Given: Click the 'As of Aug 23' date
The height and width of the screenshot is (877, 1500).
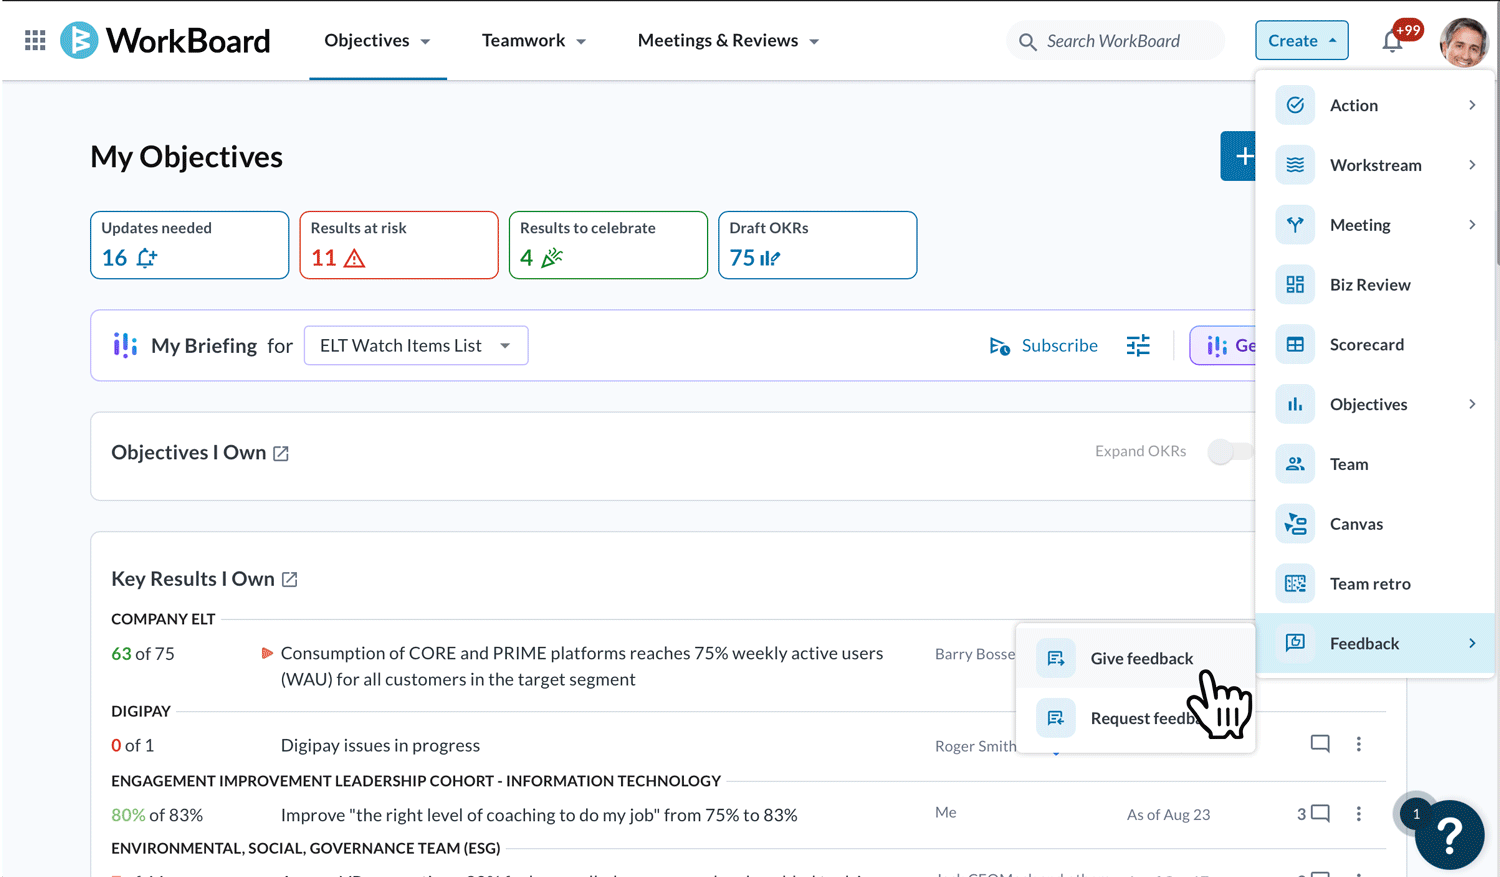Looking at the screenshot, I should (x=1168, y=815).
